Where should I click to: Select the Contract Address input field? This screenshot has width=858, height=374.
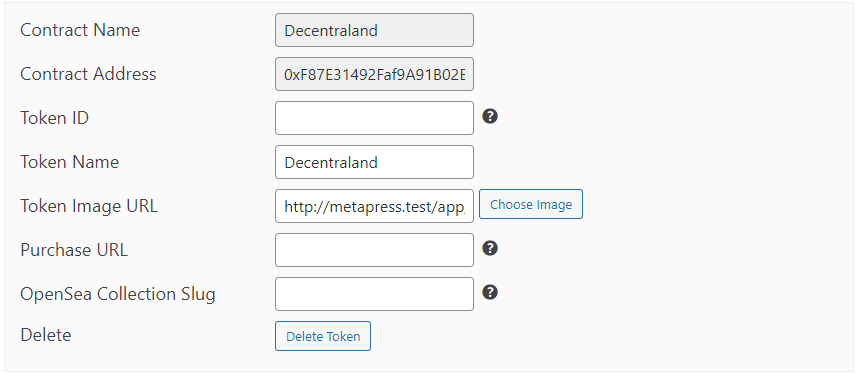[x=374, y=74]
